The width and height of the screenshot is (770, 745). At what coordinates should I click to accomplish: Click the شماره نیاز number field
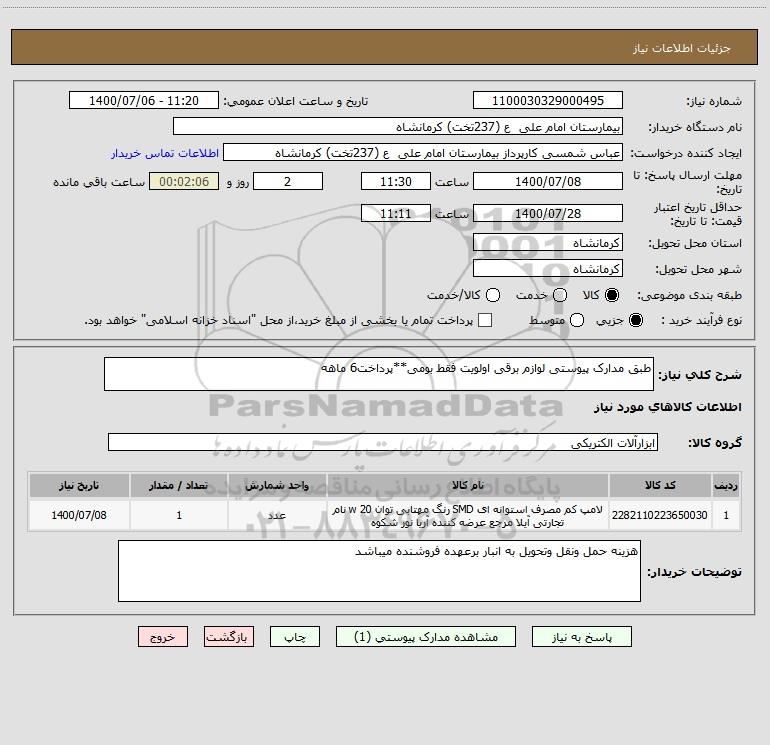[548, 101]
